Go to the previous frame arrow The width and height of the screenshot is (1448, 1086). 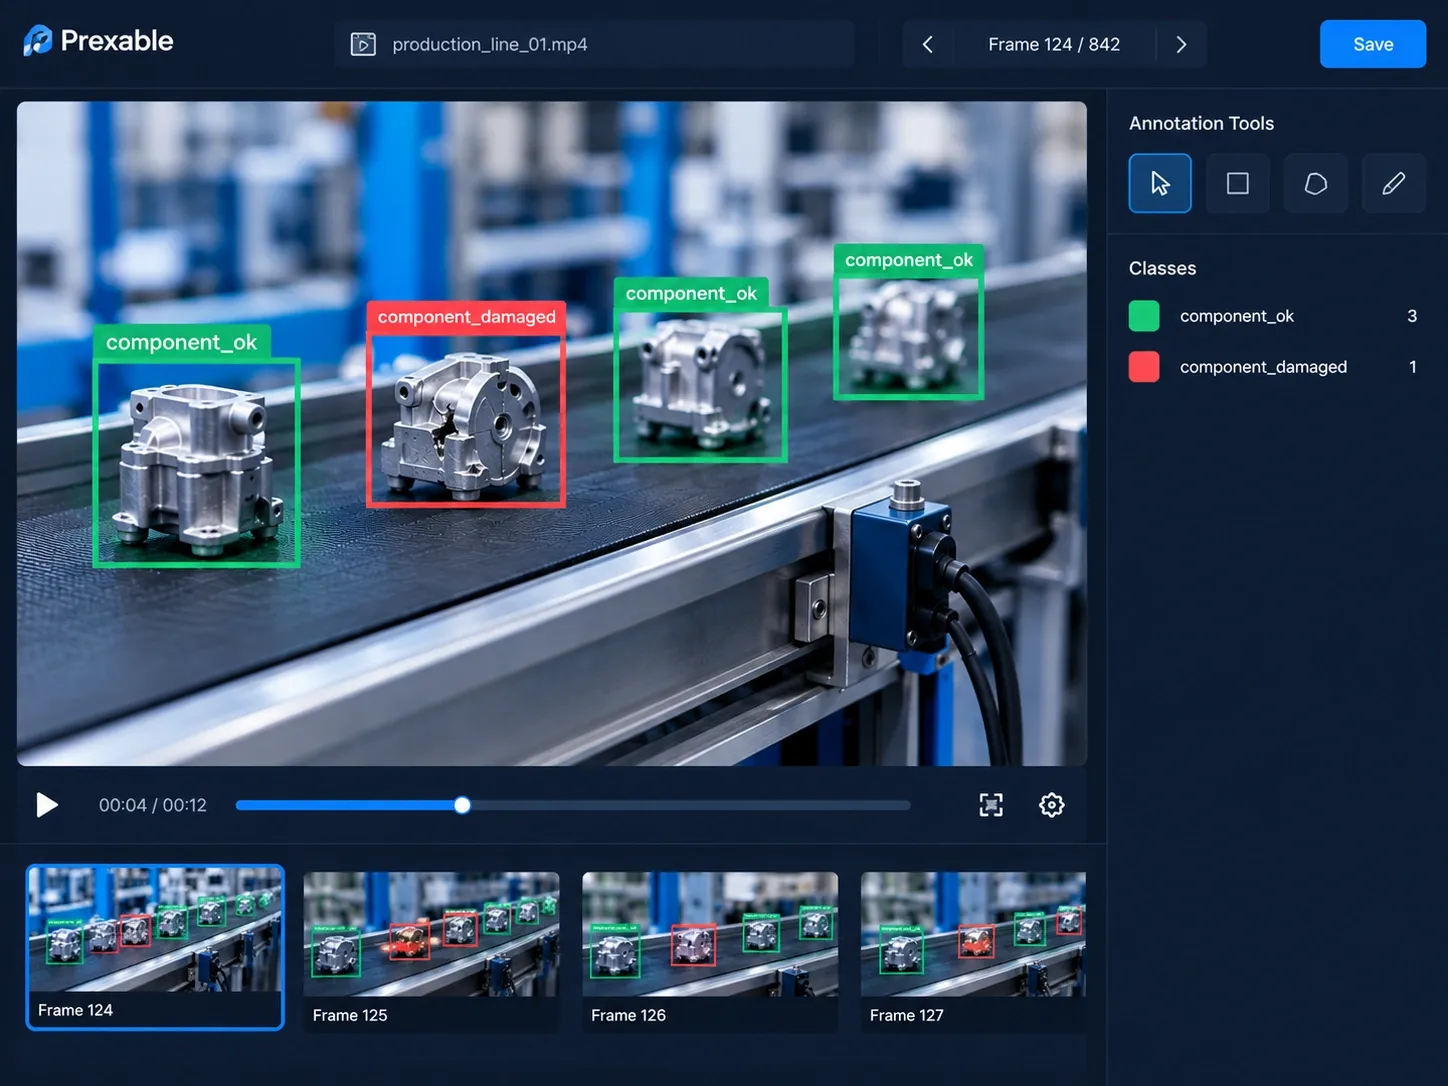pos(928,44)
